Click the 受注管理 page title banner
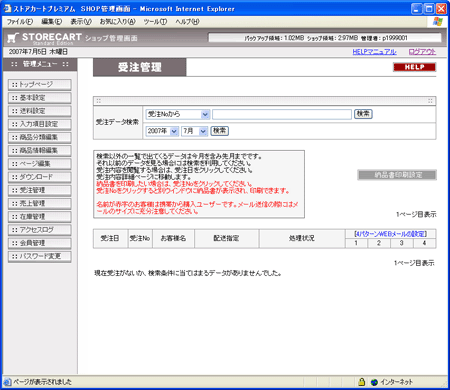 click(140, 67)
